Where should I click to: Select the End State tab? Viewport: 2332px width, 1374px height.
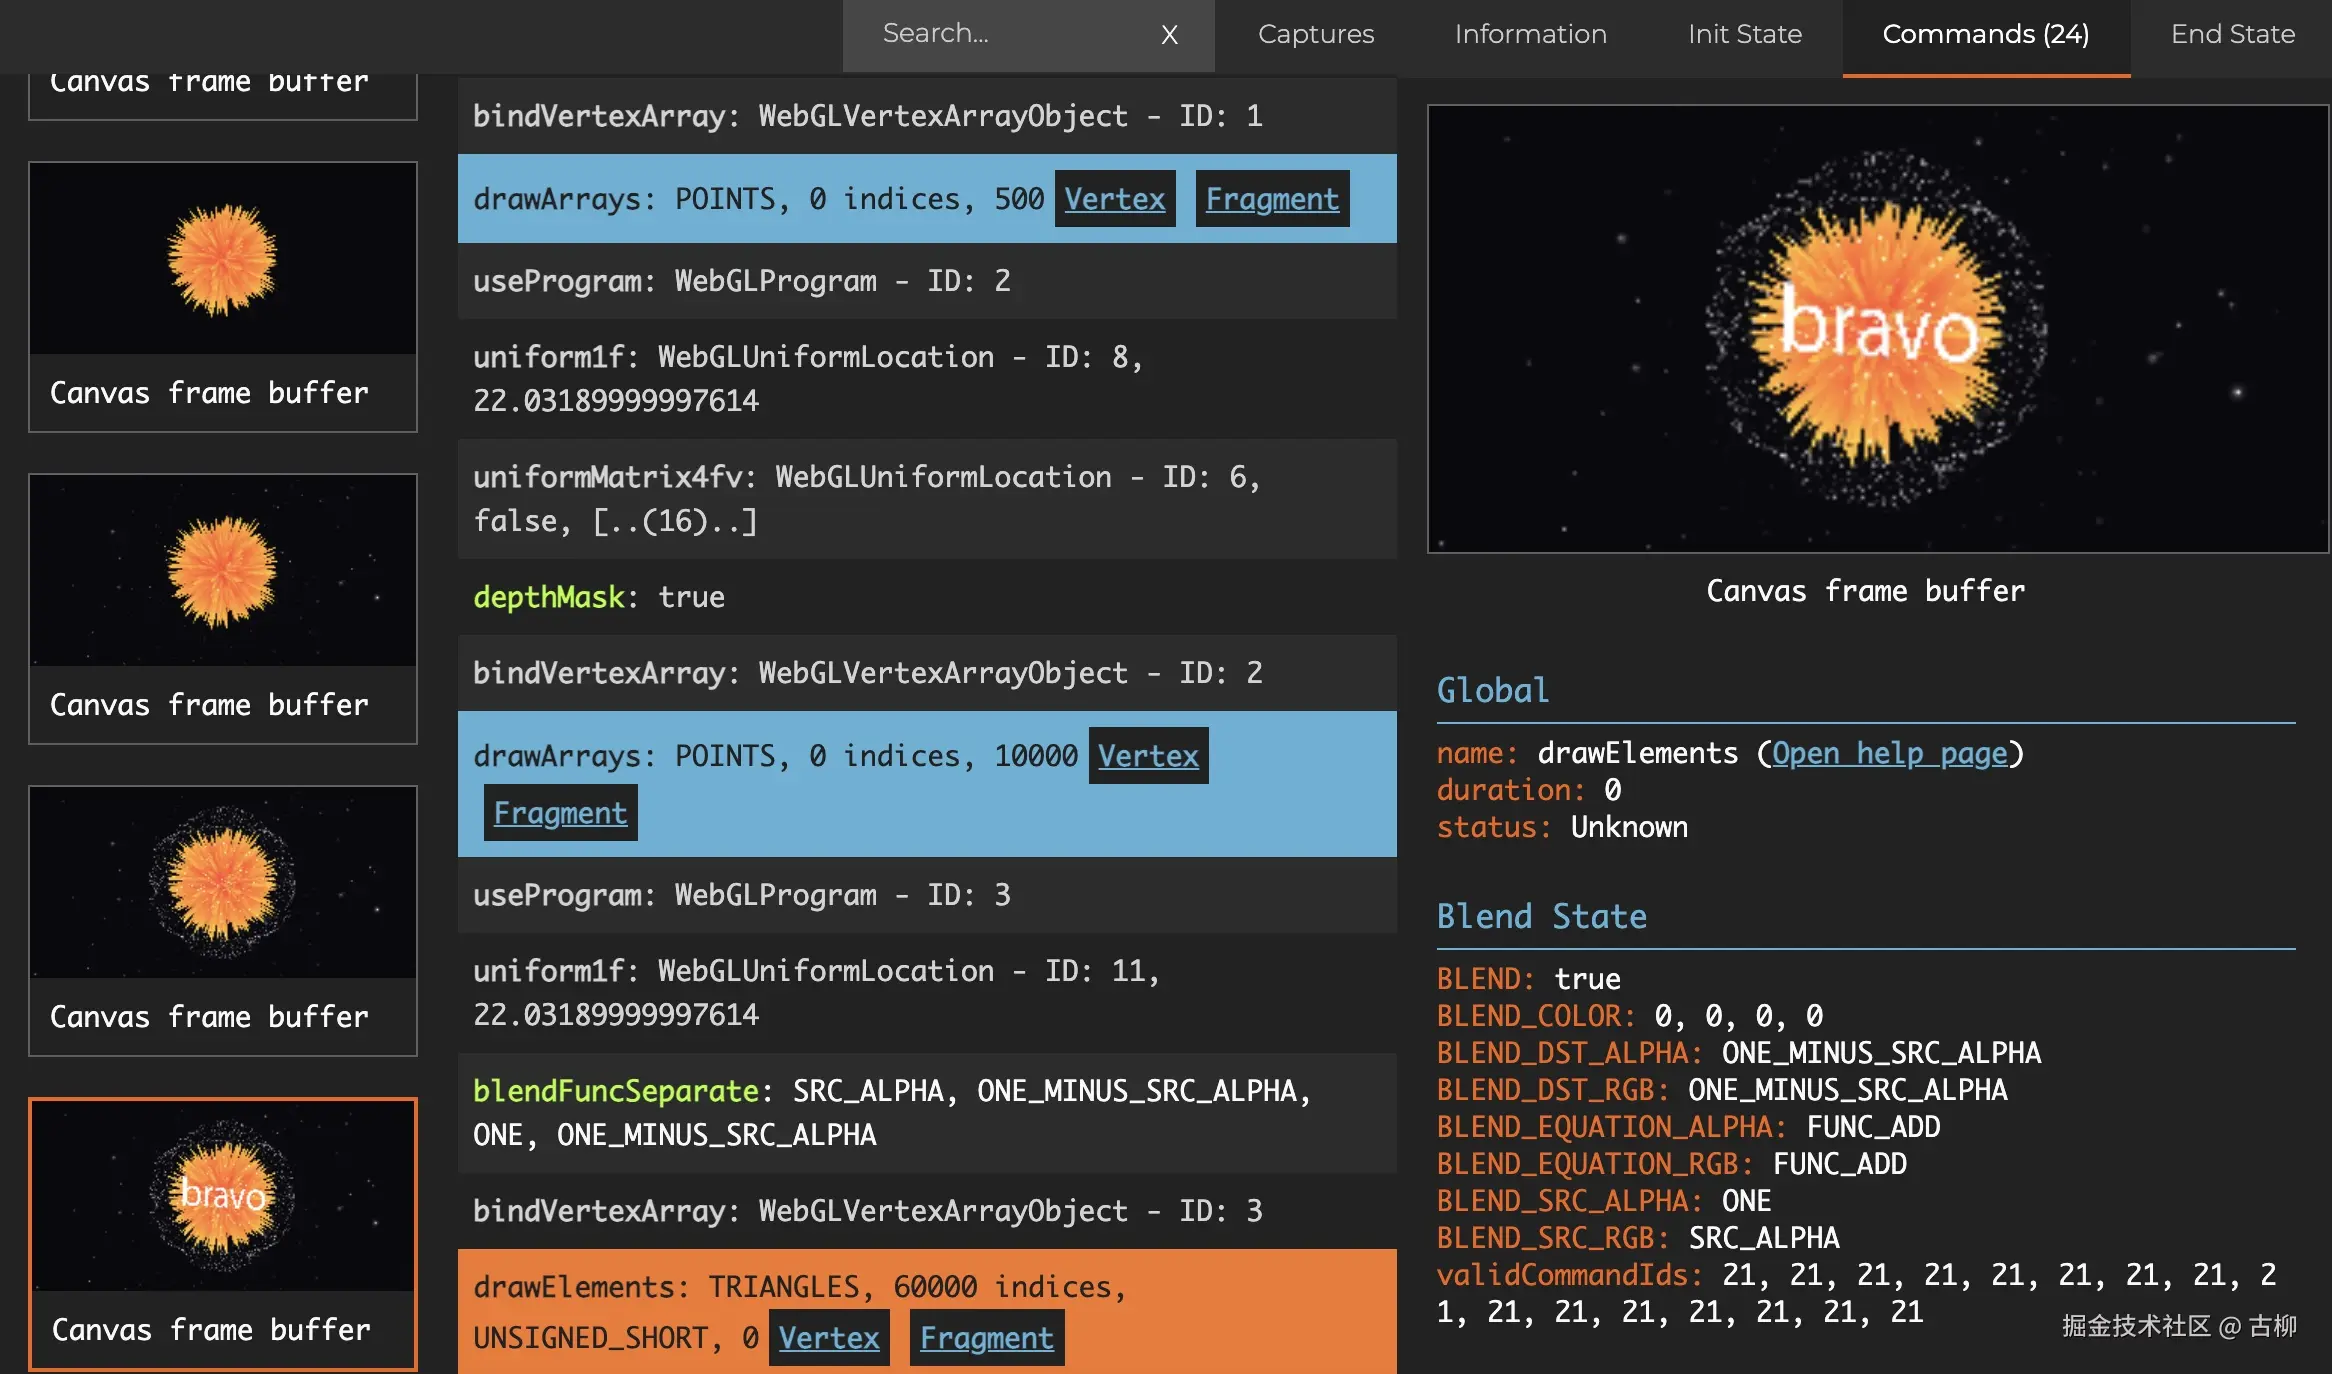[x=2232, y=34]
